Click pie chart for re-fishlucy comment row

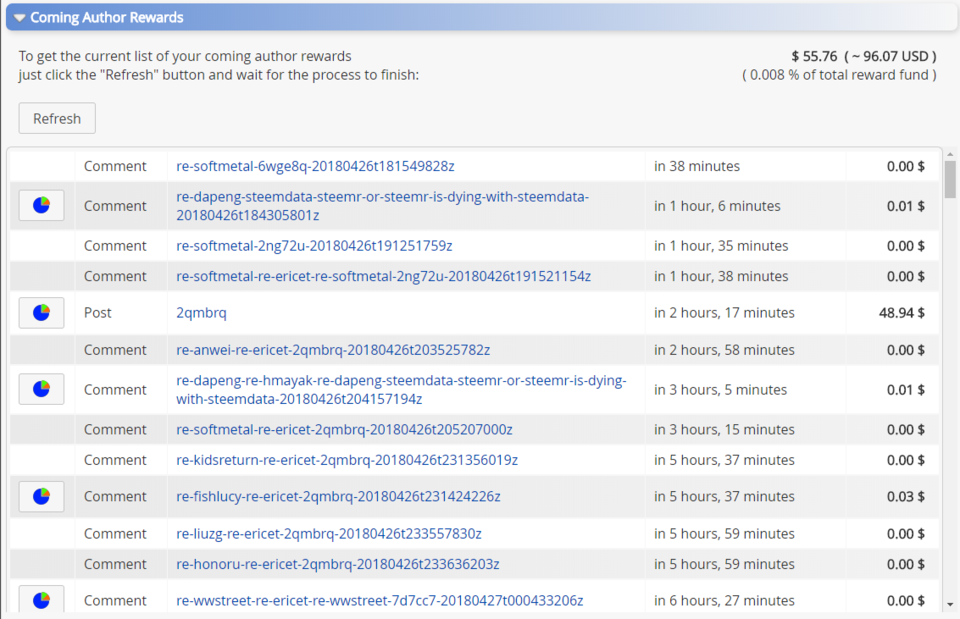41,496
